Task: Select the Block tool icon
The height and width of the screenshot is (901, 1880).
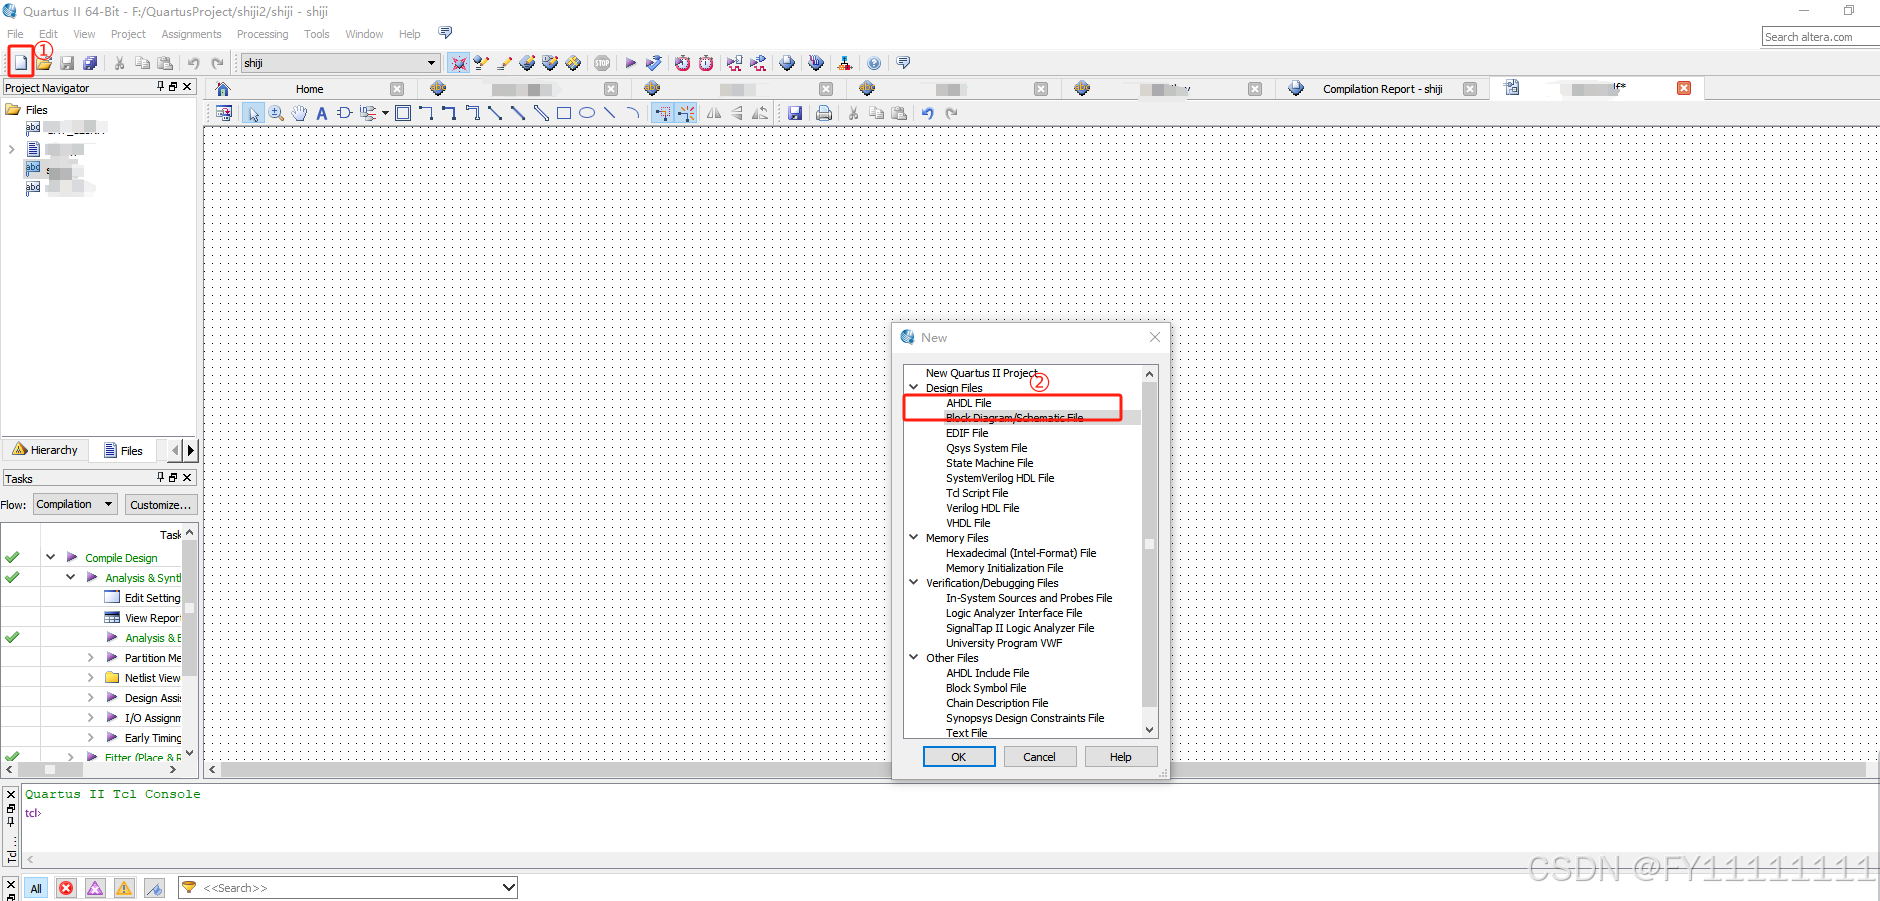Action: (403, 113)
